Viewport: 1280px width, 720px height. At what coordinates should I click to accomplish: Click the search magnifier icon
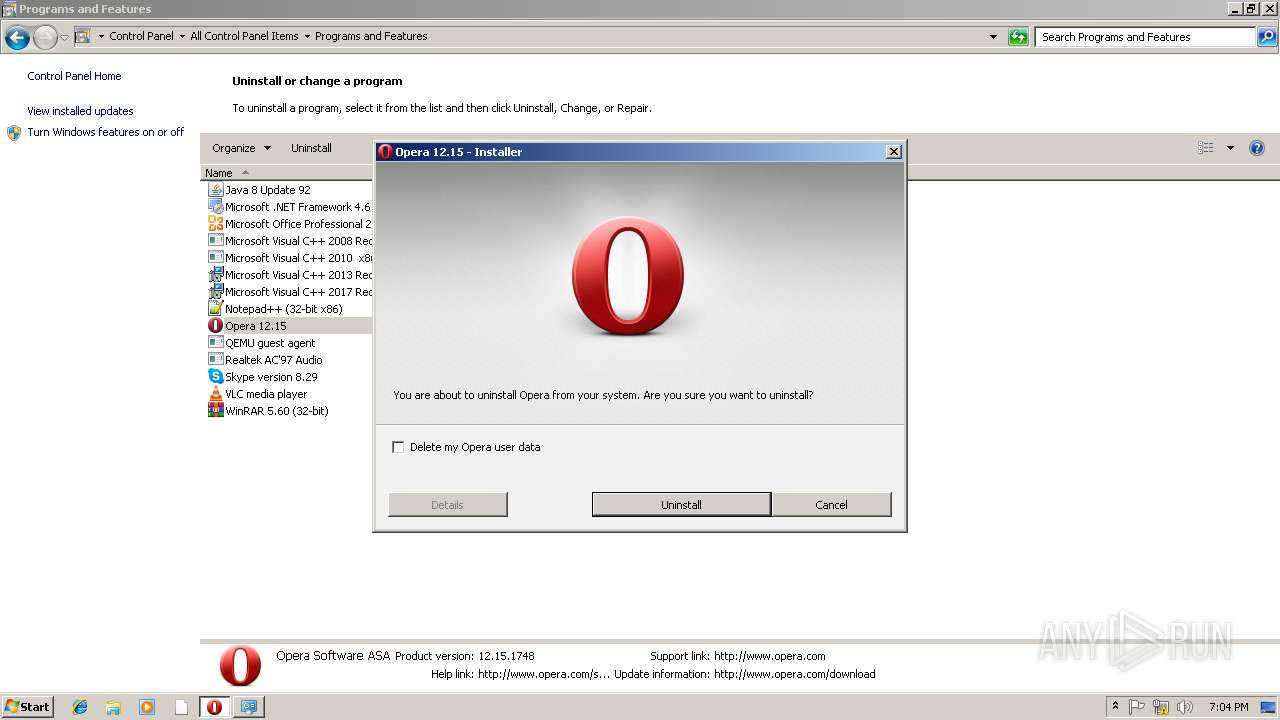[1267, 37]
